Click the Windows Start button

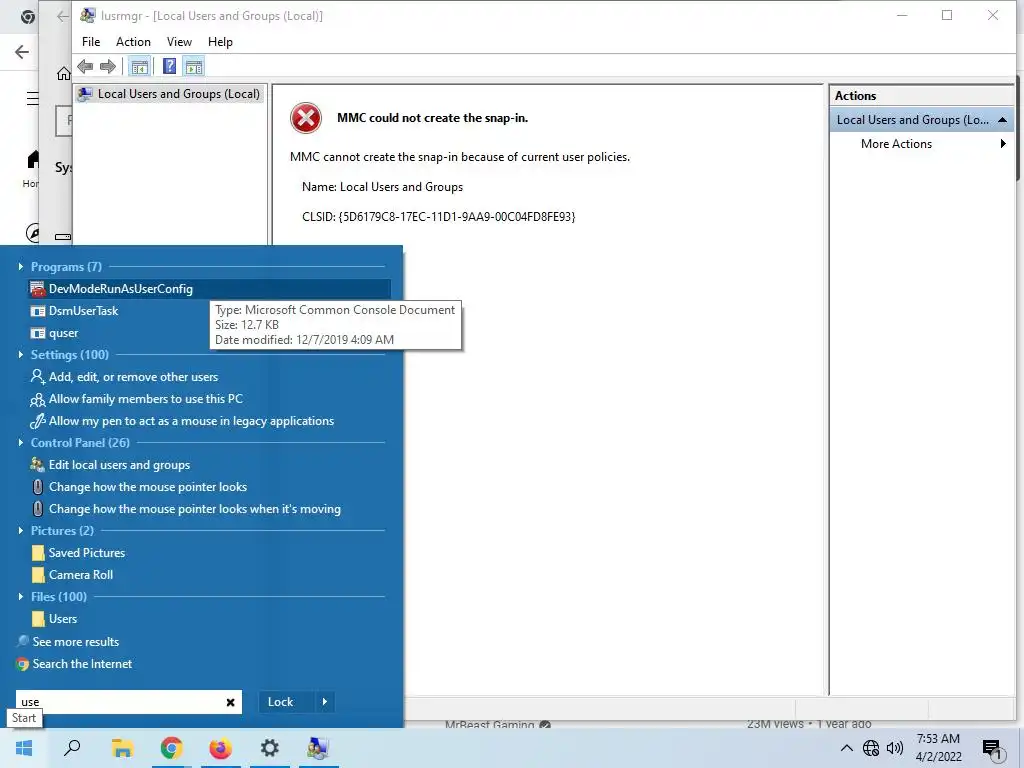point(24,748)
